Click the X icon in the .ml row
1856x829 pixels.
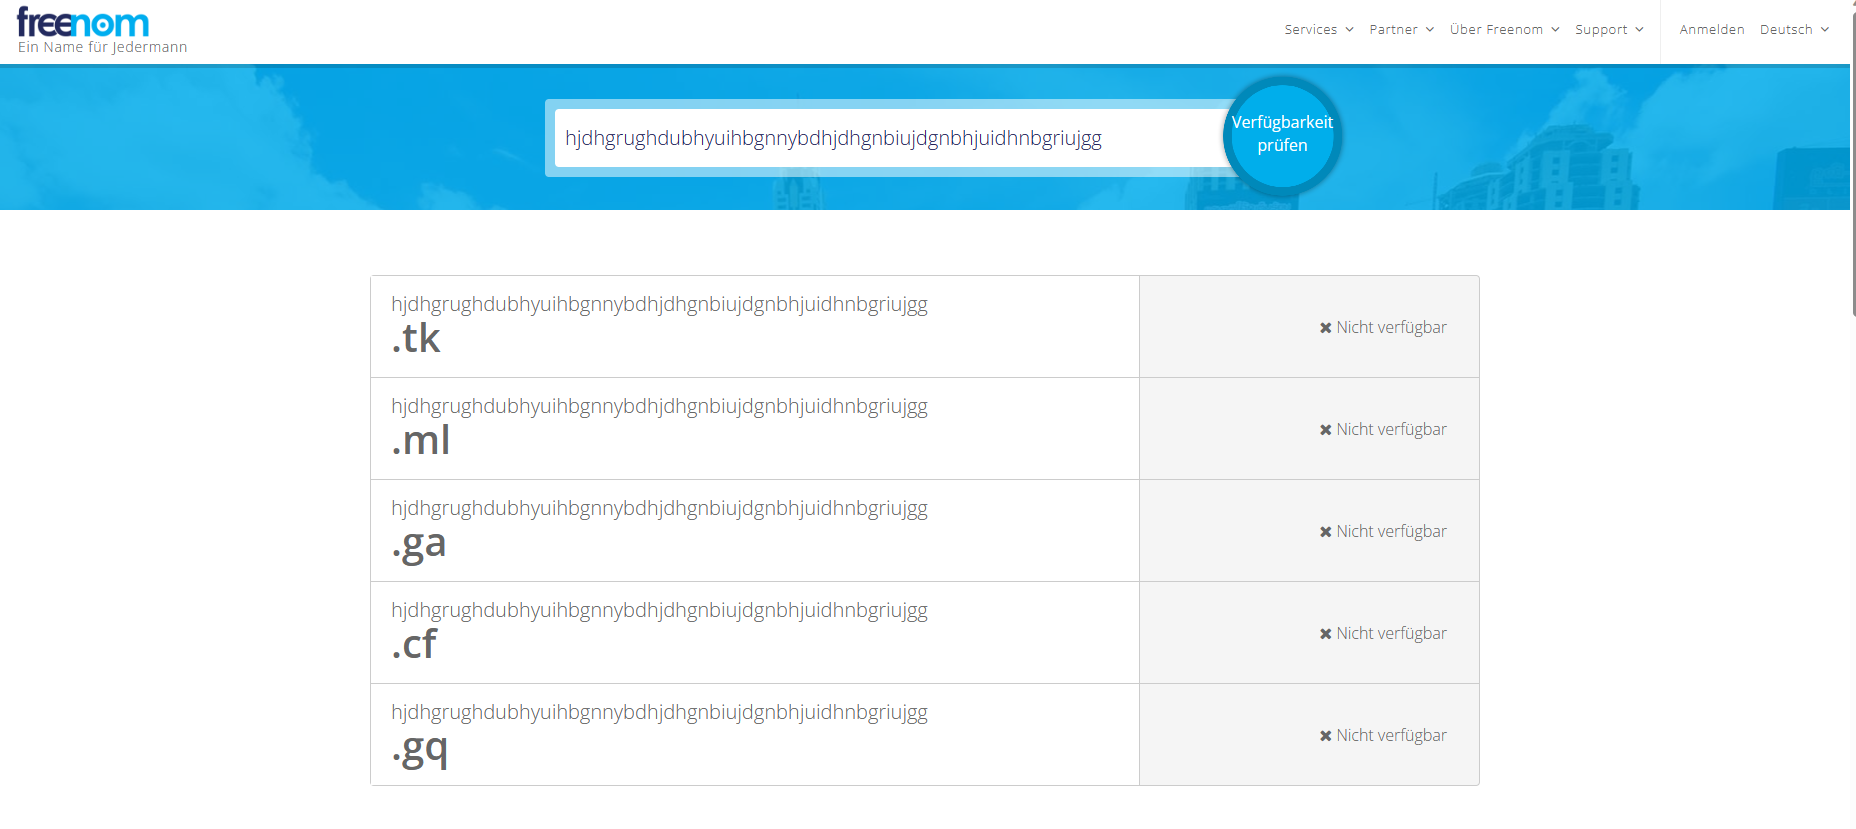click(1325, 430)
